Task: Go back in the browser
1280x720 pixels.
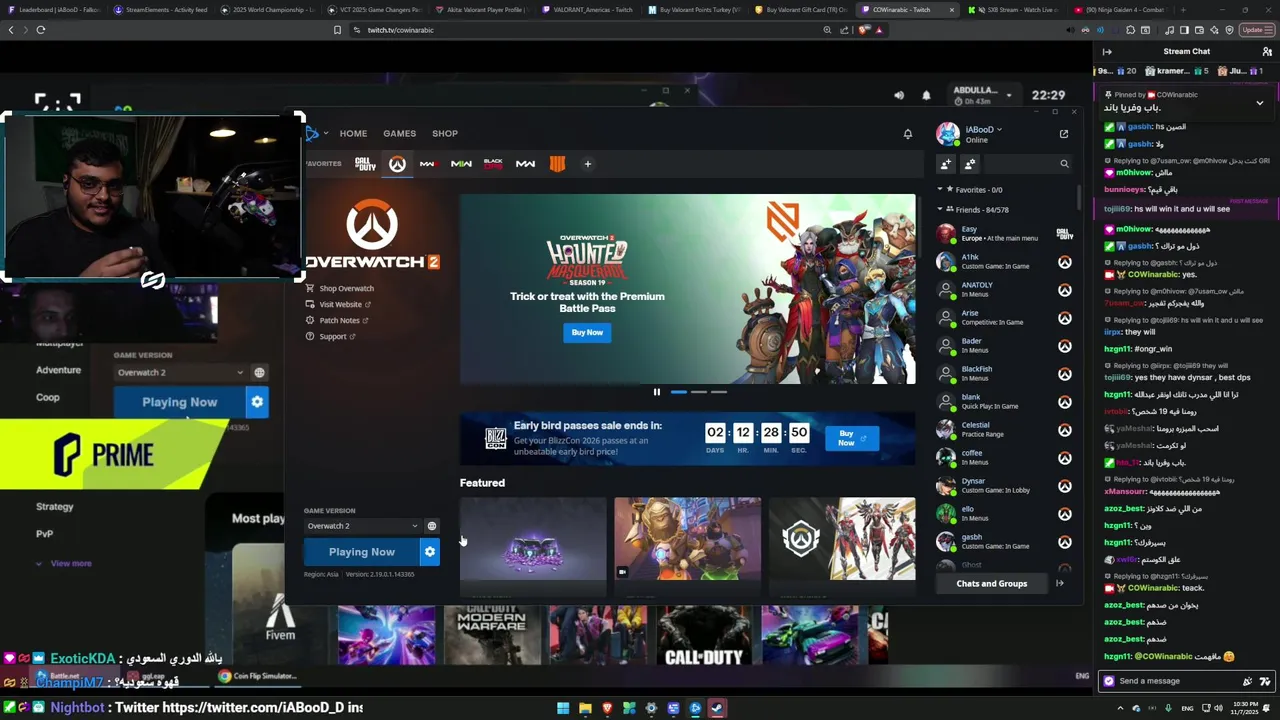Action: [11, 30]
